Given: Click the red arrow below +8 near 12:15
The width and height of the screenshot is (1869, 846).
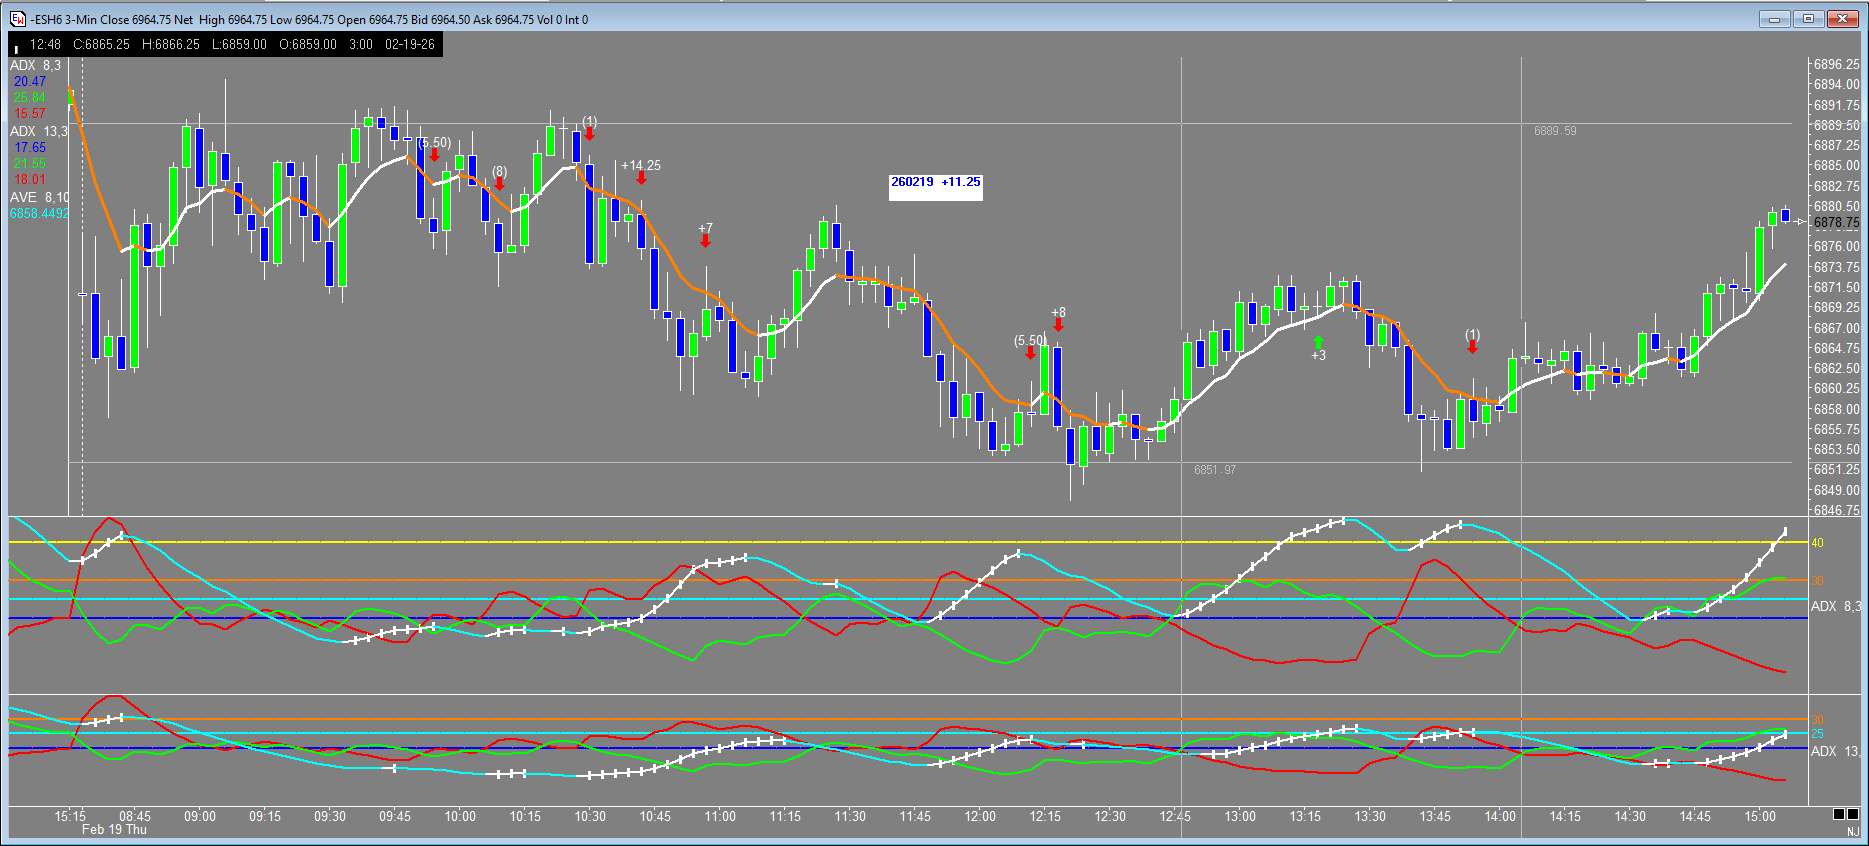Looking at the screenshot, I should (1058, 325).
